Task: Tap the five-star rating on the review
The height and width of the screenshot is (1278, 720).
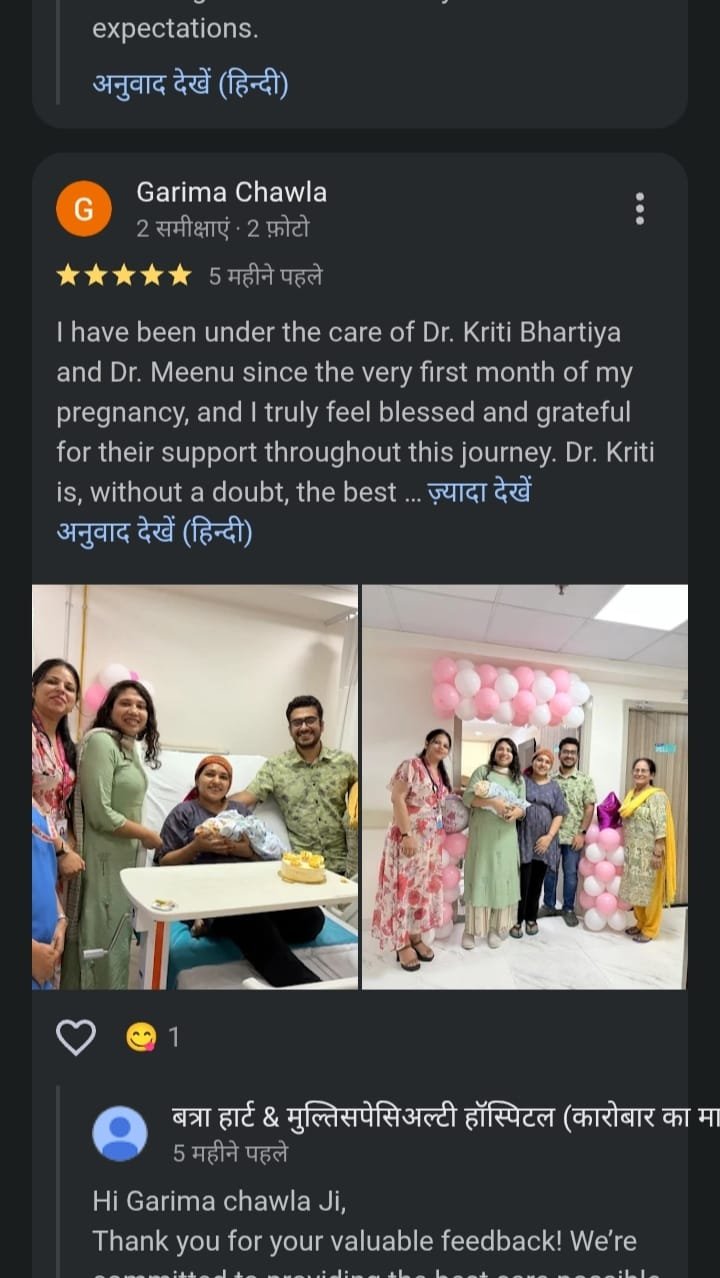Action: click(x=123, y=276)
